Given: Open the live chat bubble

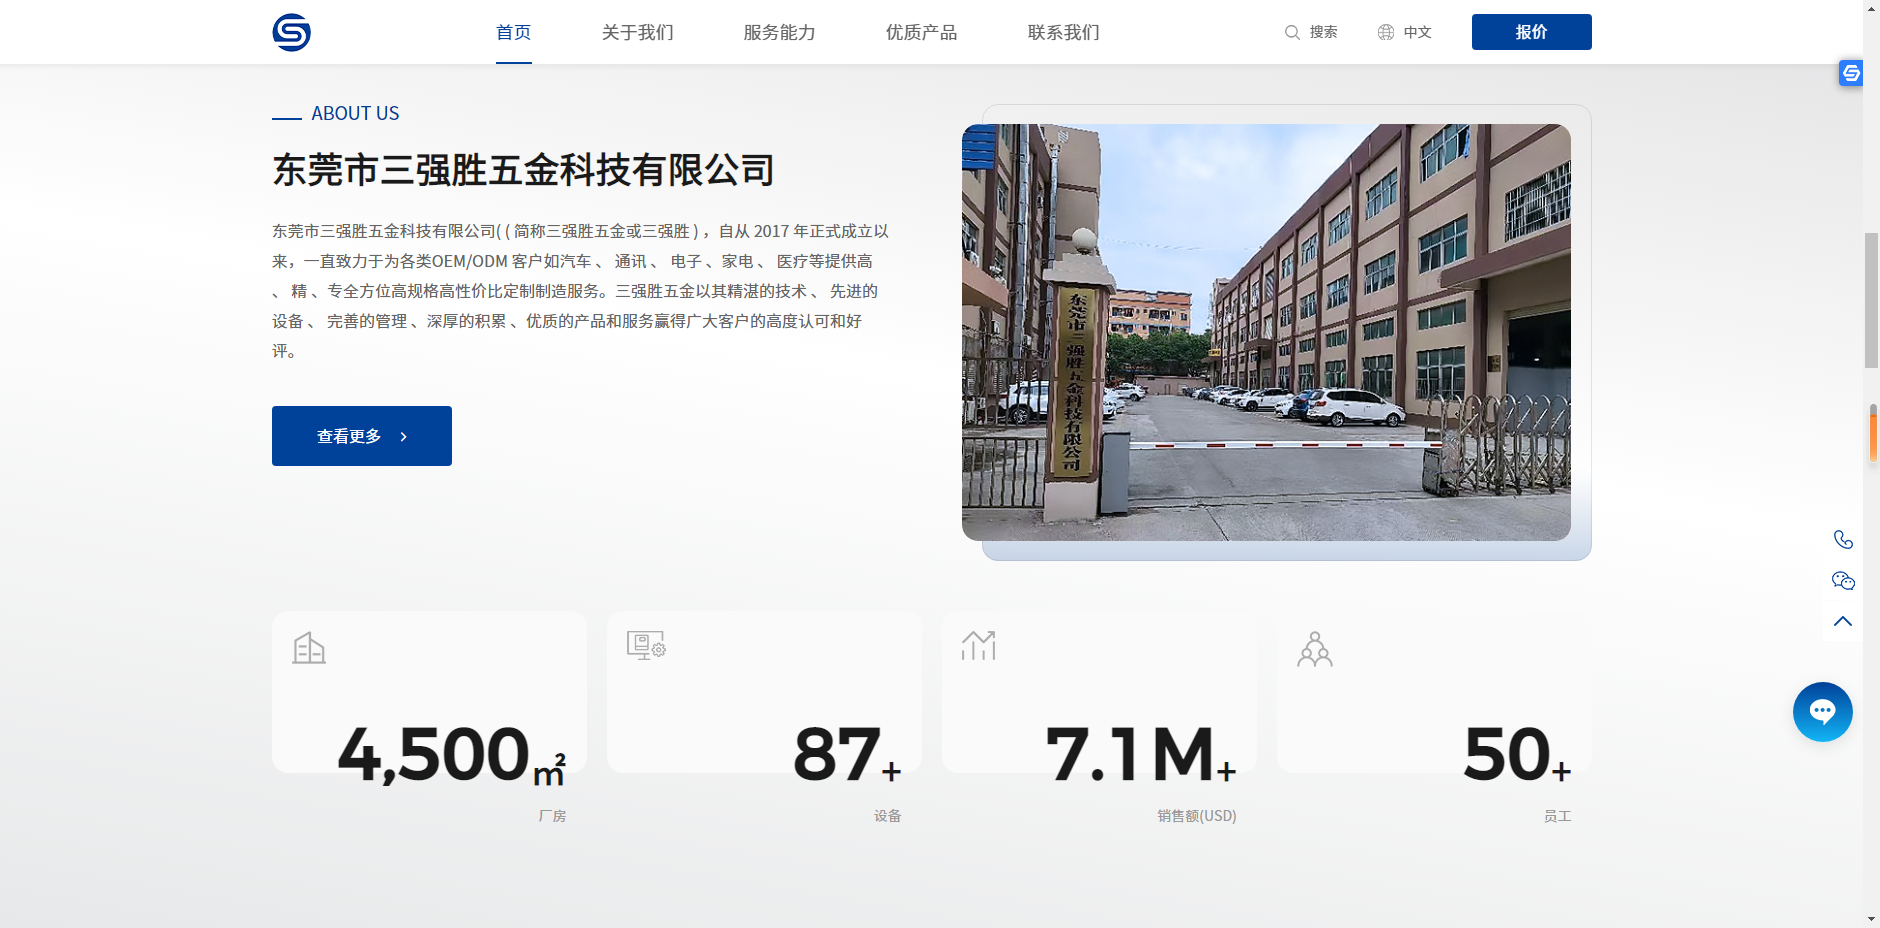Looking at the screenshot, I should click(x=1822, y=712).
